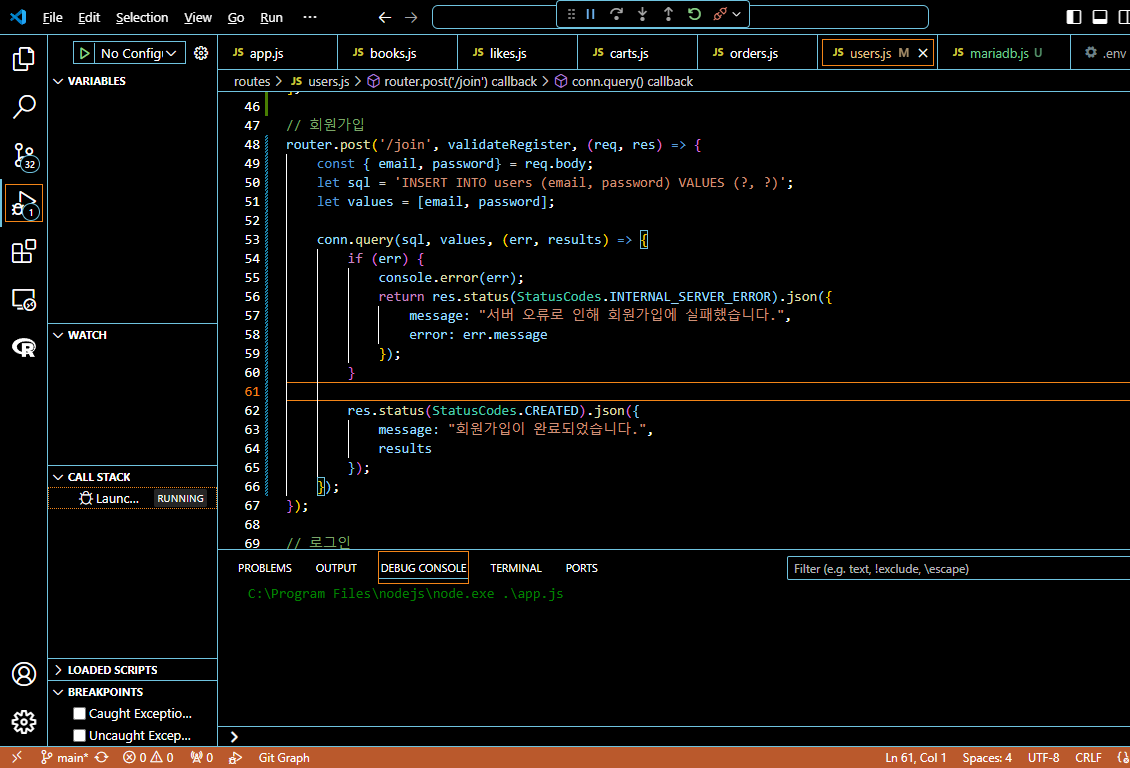Open Source Control view with 32 changes
The height and width of the screenshot is (768, 1130).
24,156
